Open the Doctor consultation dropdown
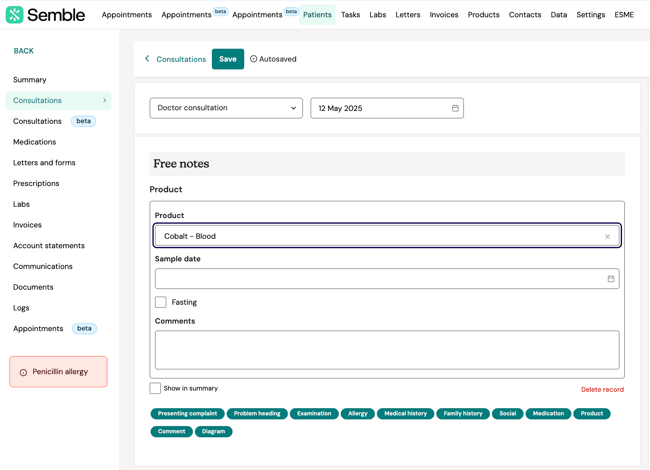This screenshot has width=650, height=470. coord(226,108)
